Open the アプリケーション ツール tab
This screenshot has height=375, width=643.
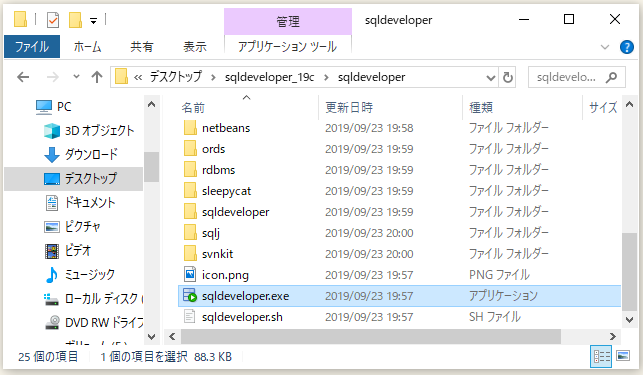[x=287, y=46]
